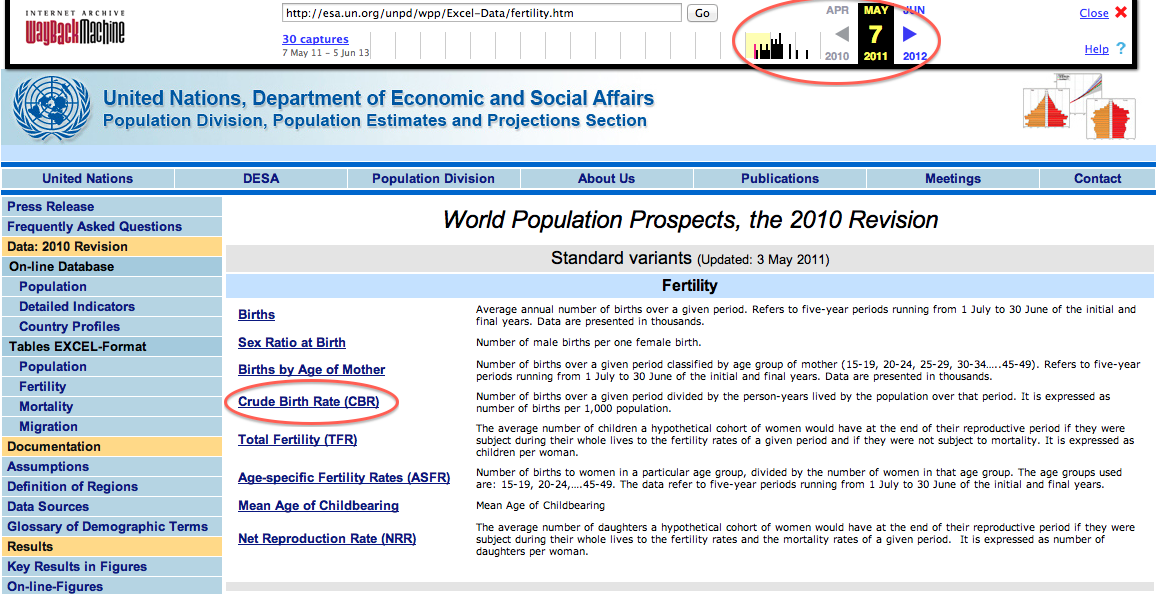Image resolution: width=1157 pixels, height=594 pixels.
Task: Open Mortality in sidebar
Action: 46,407
